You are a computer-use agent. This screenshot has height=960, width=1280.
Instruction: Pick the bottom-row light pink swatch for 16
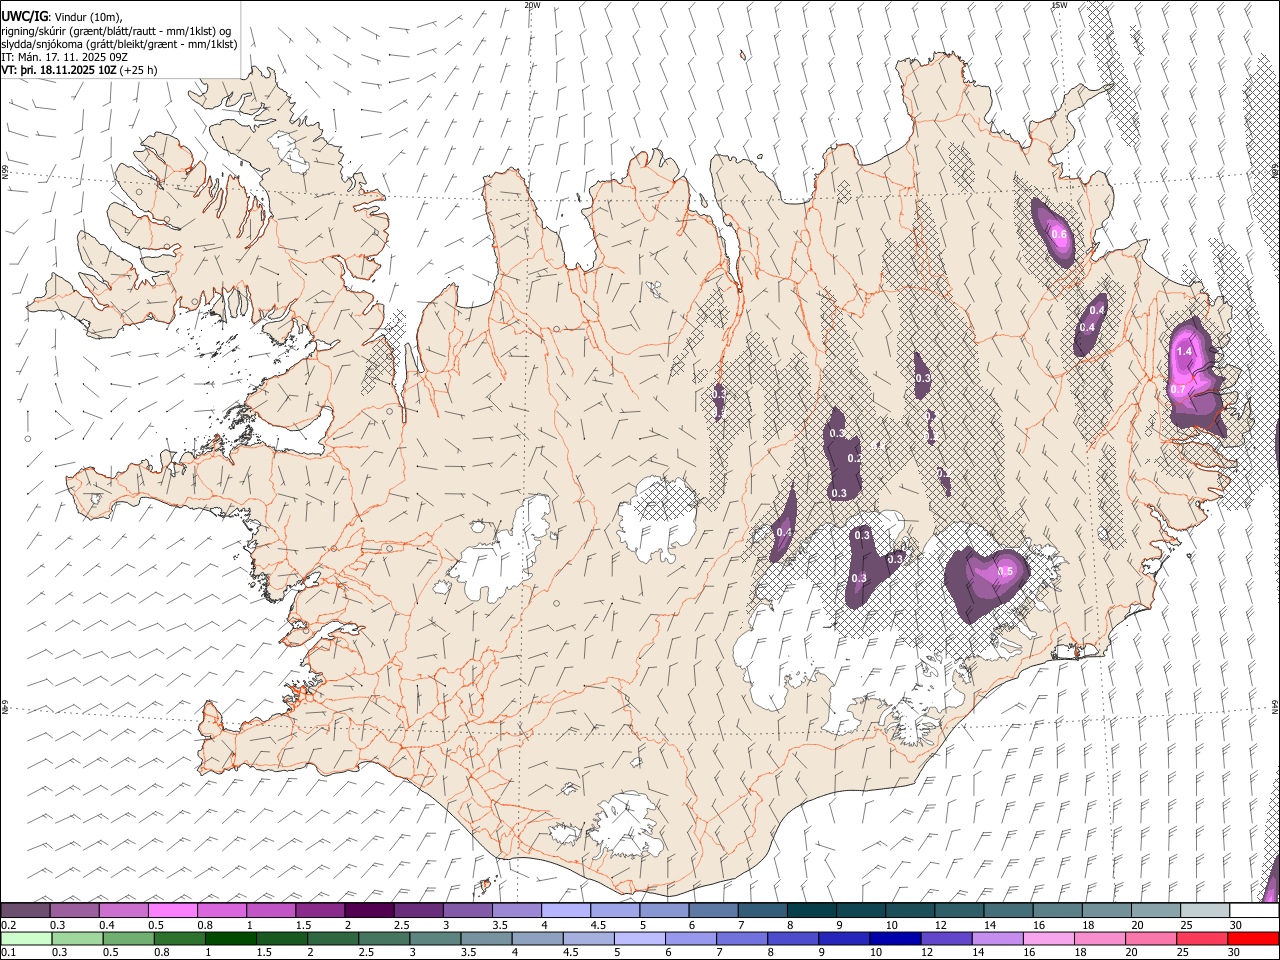pos(1049,938)
